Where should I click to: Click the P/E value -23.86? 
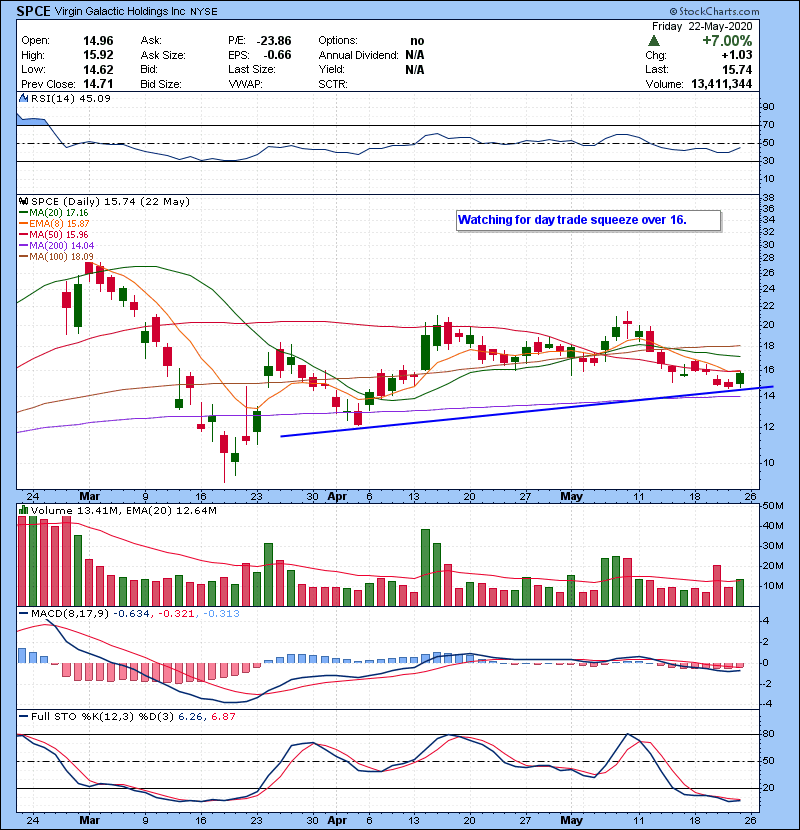(274, 41)
